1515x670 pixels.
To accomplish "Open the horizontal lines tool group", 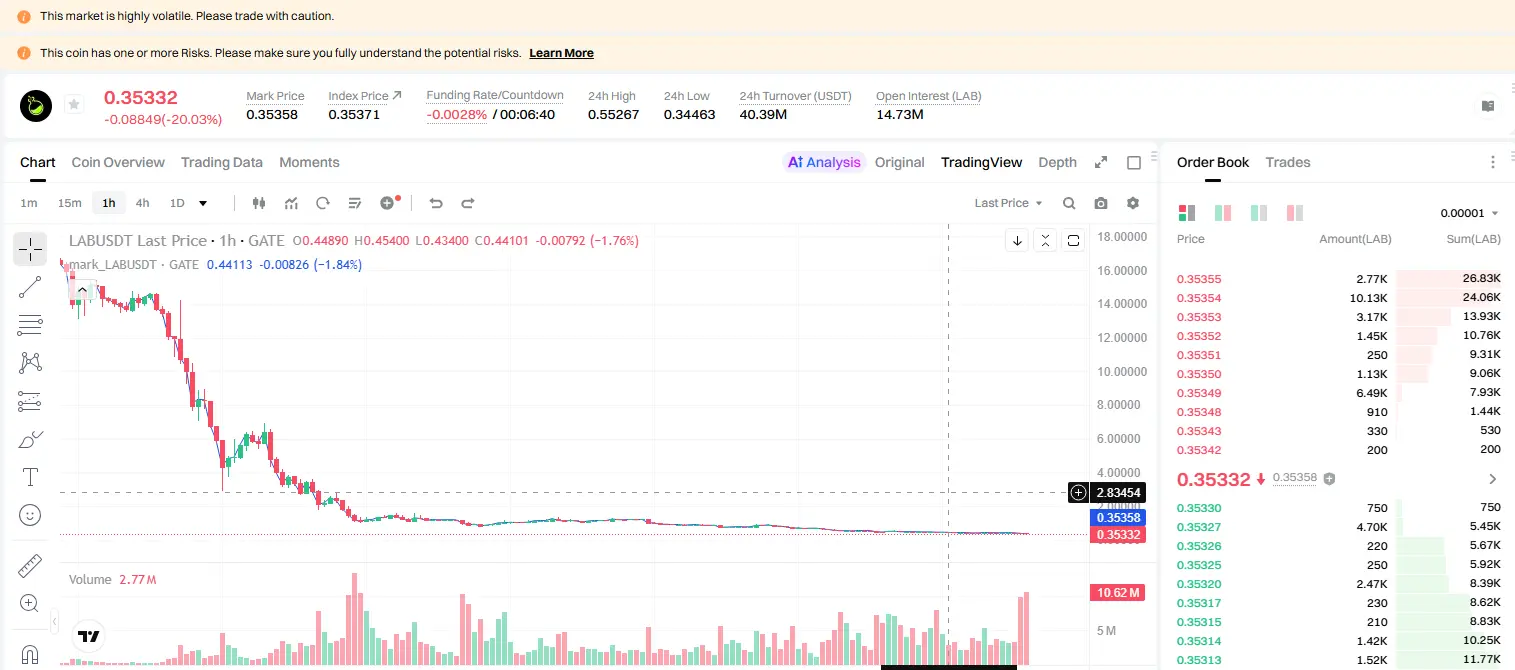I will pyautogui.click(x=30, y=325).
